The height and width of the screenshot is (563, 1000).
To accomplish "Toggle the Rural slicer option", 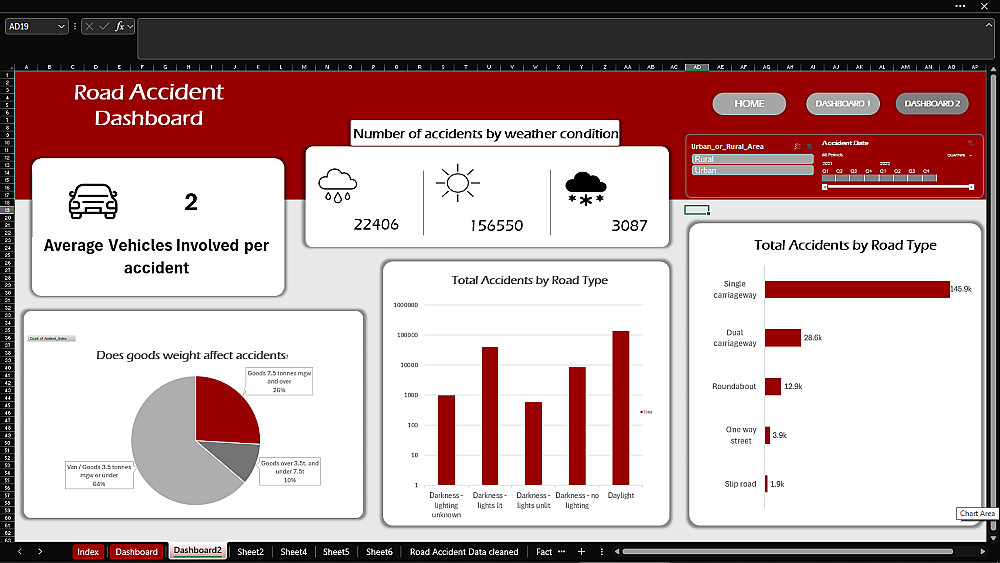I will (753, 159).
